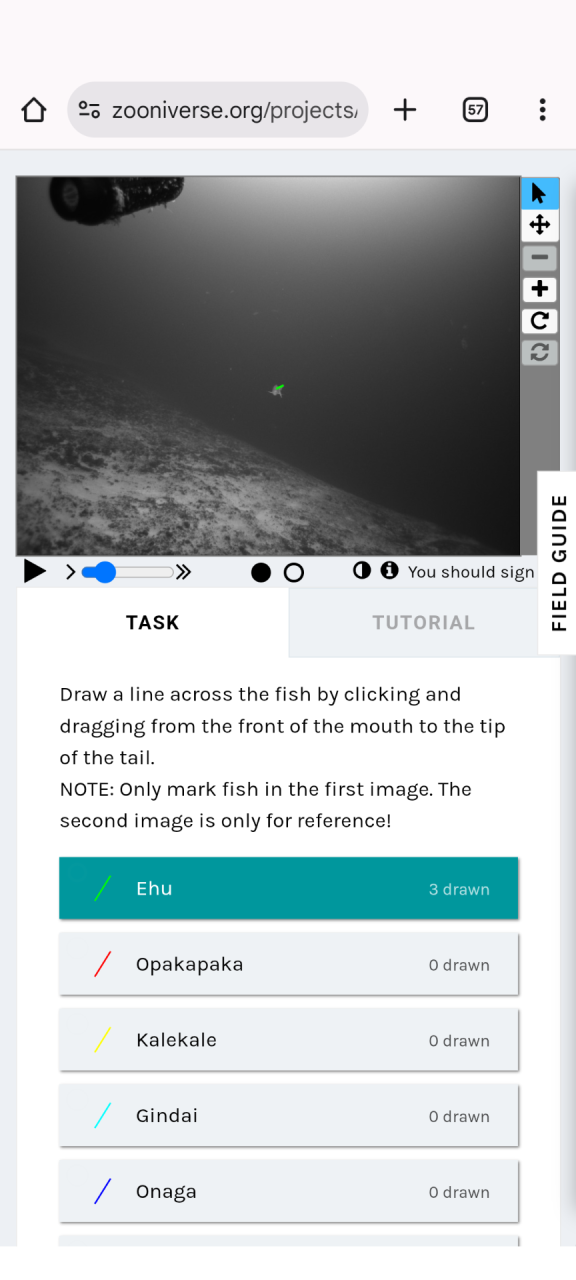Zoom in with the plus icon

pyautogui.click(x=540, y=289)
